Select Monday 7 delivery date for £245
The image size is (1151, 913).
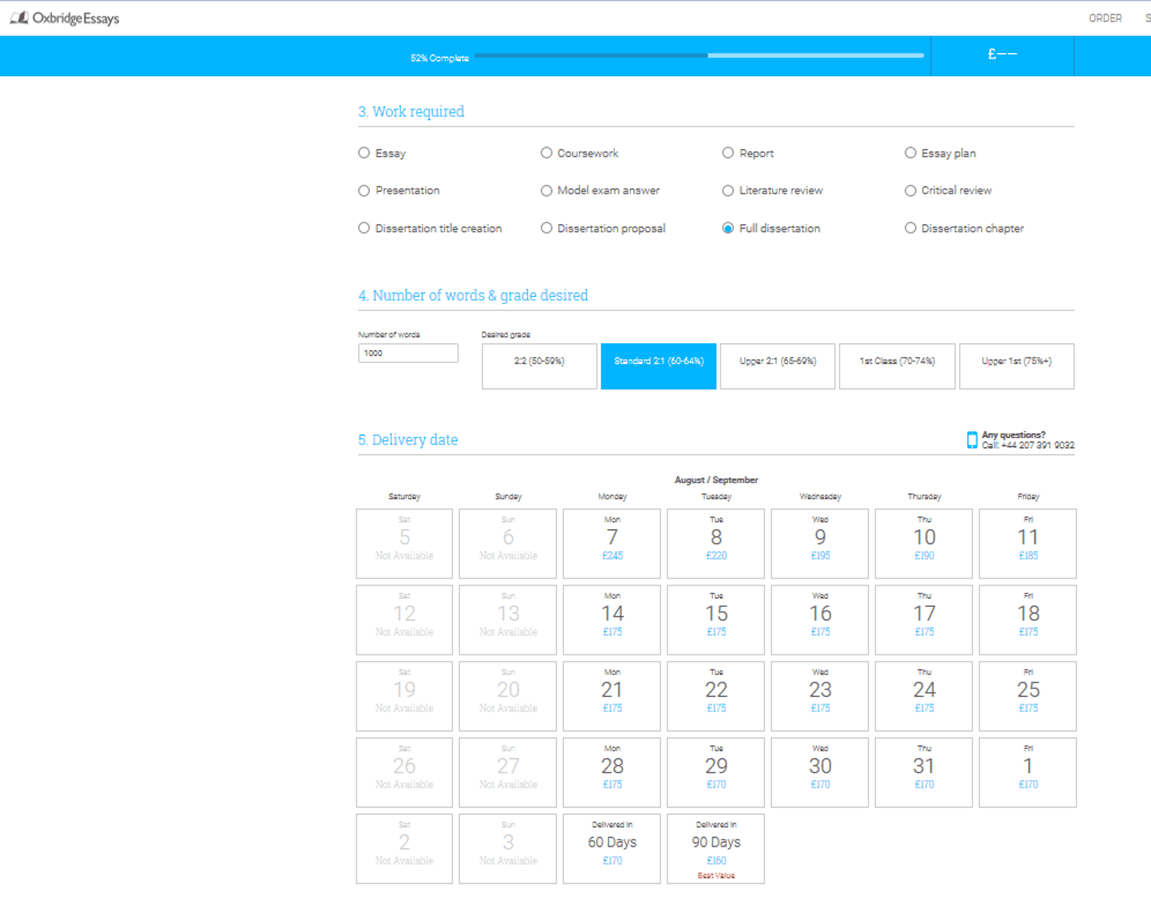pyautogui.click(x=612, y=543)
